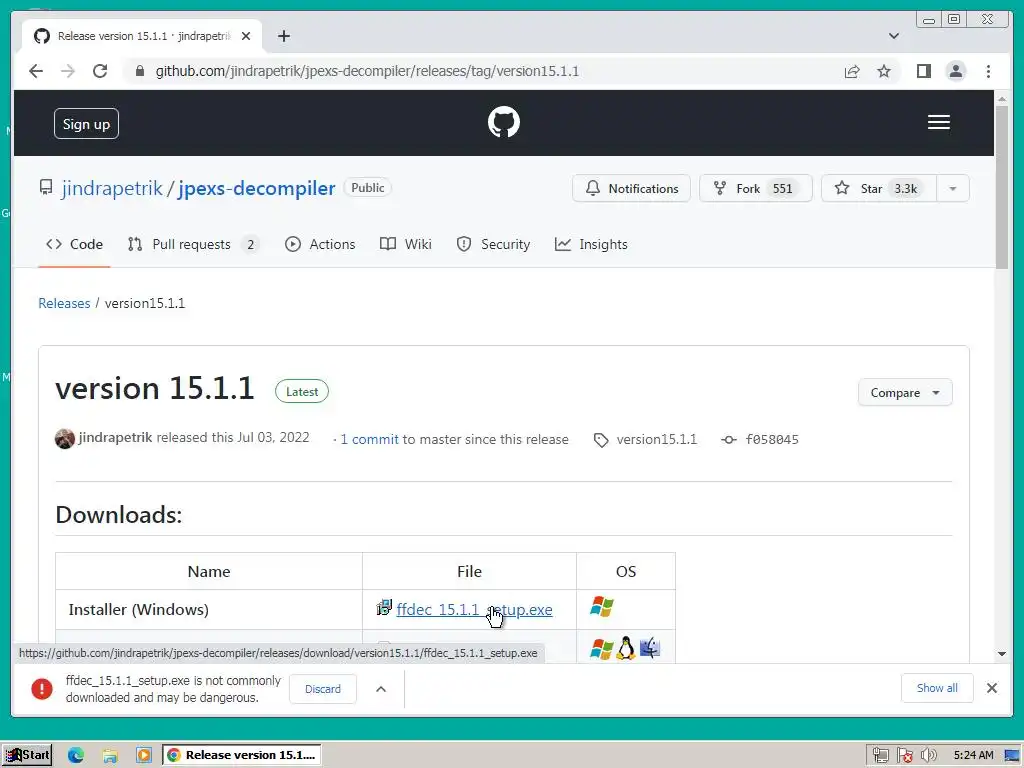
Task: Open File Explorer from the taskbar
Action: tap(110, 755)
